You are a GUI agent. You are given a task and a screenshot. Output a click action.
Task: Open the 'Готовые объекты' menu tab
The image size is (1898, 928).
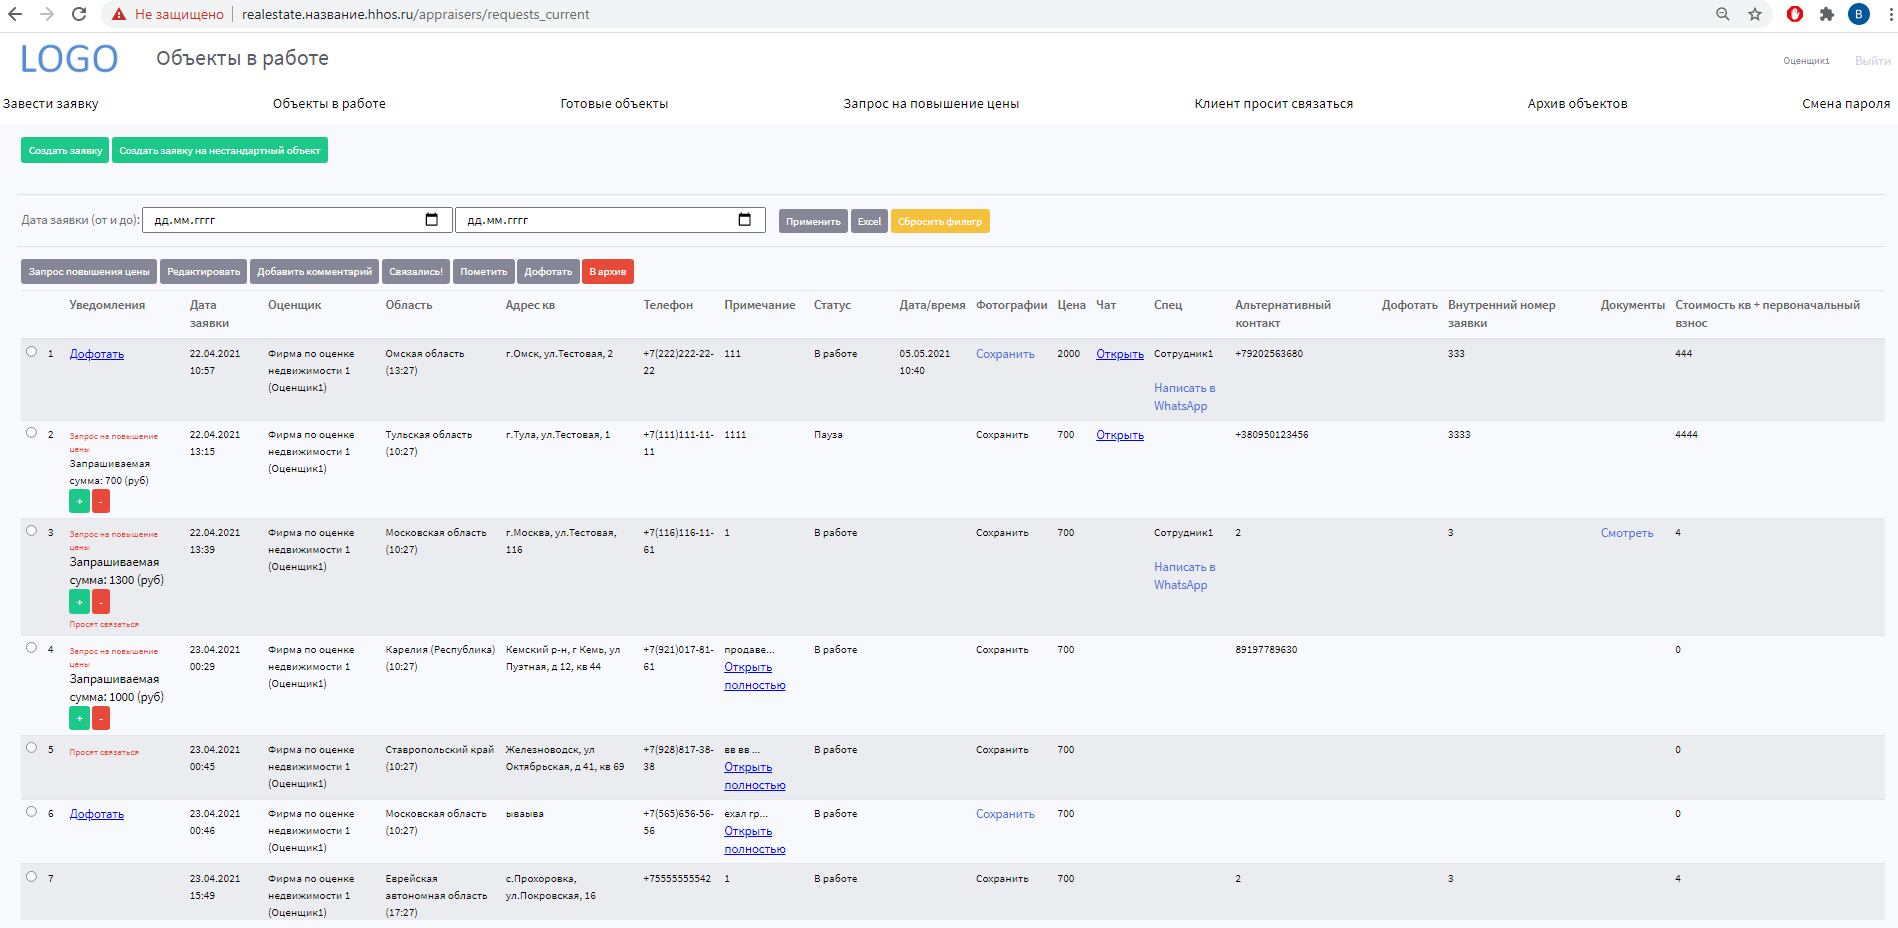coord(614,104)
